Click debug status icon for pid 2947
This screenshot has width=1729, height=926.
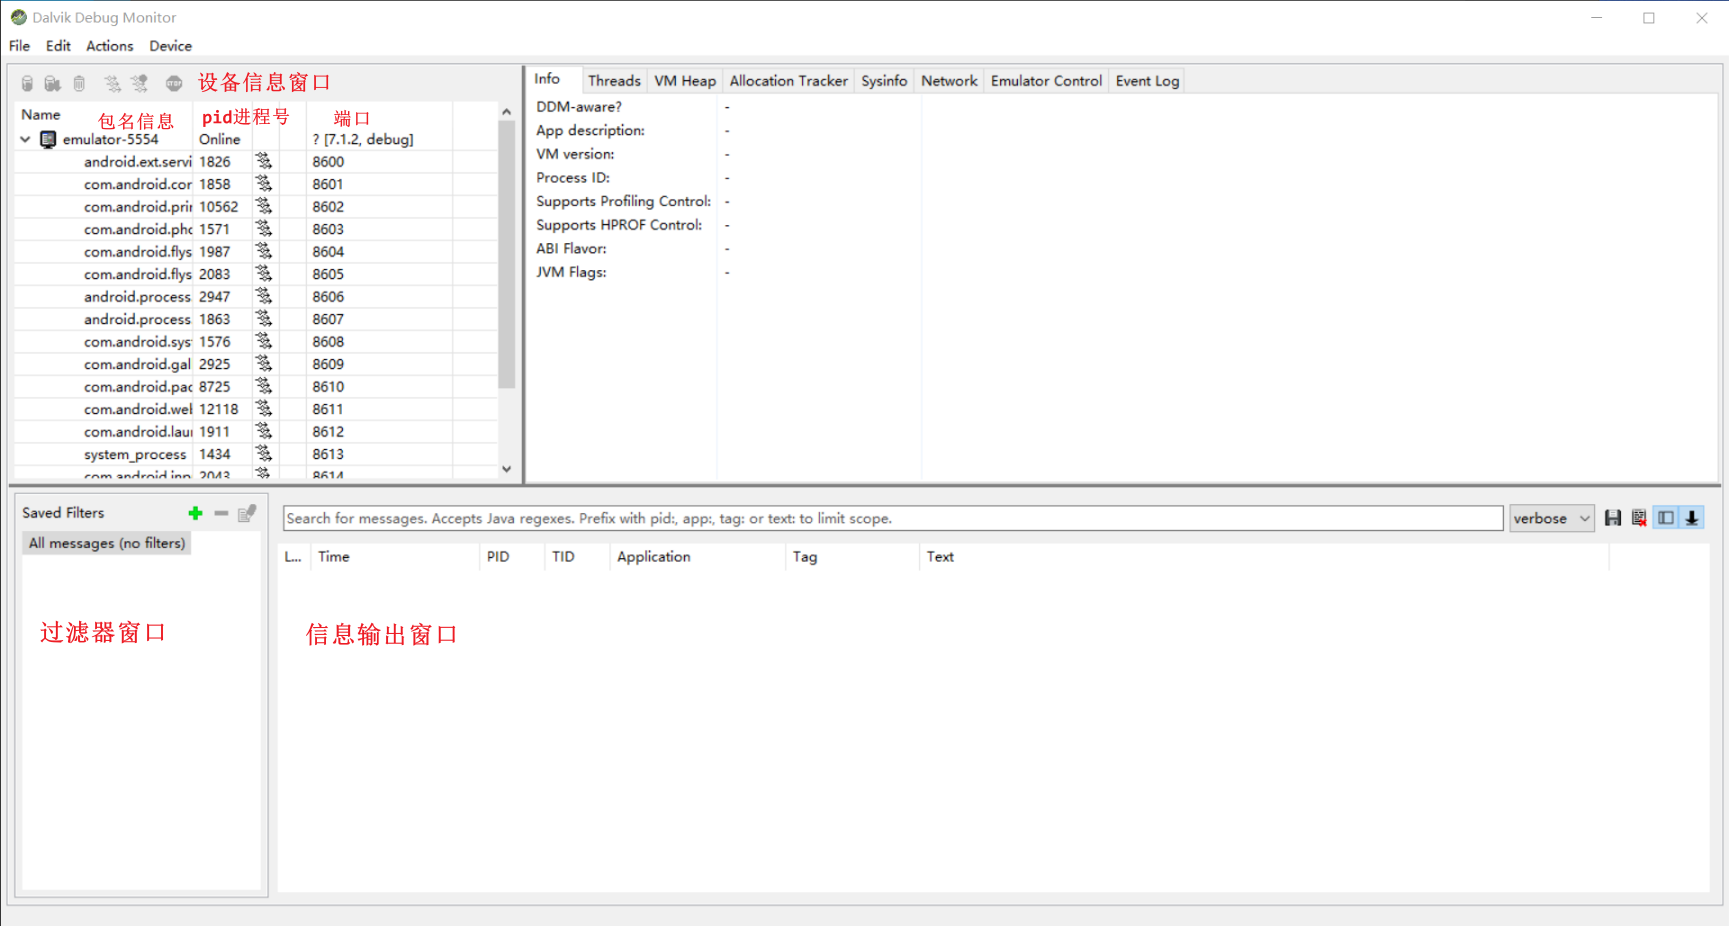point(263,296)
